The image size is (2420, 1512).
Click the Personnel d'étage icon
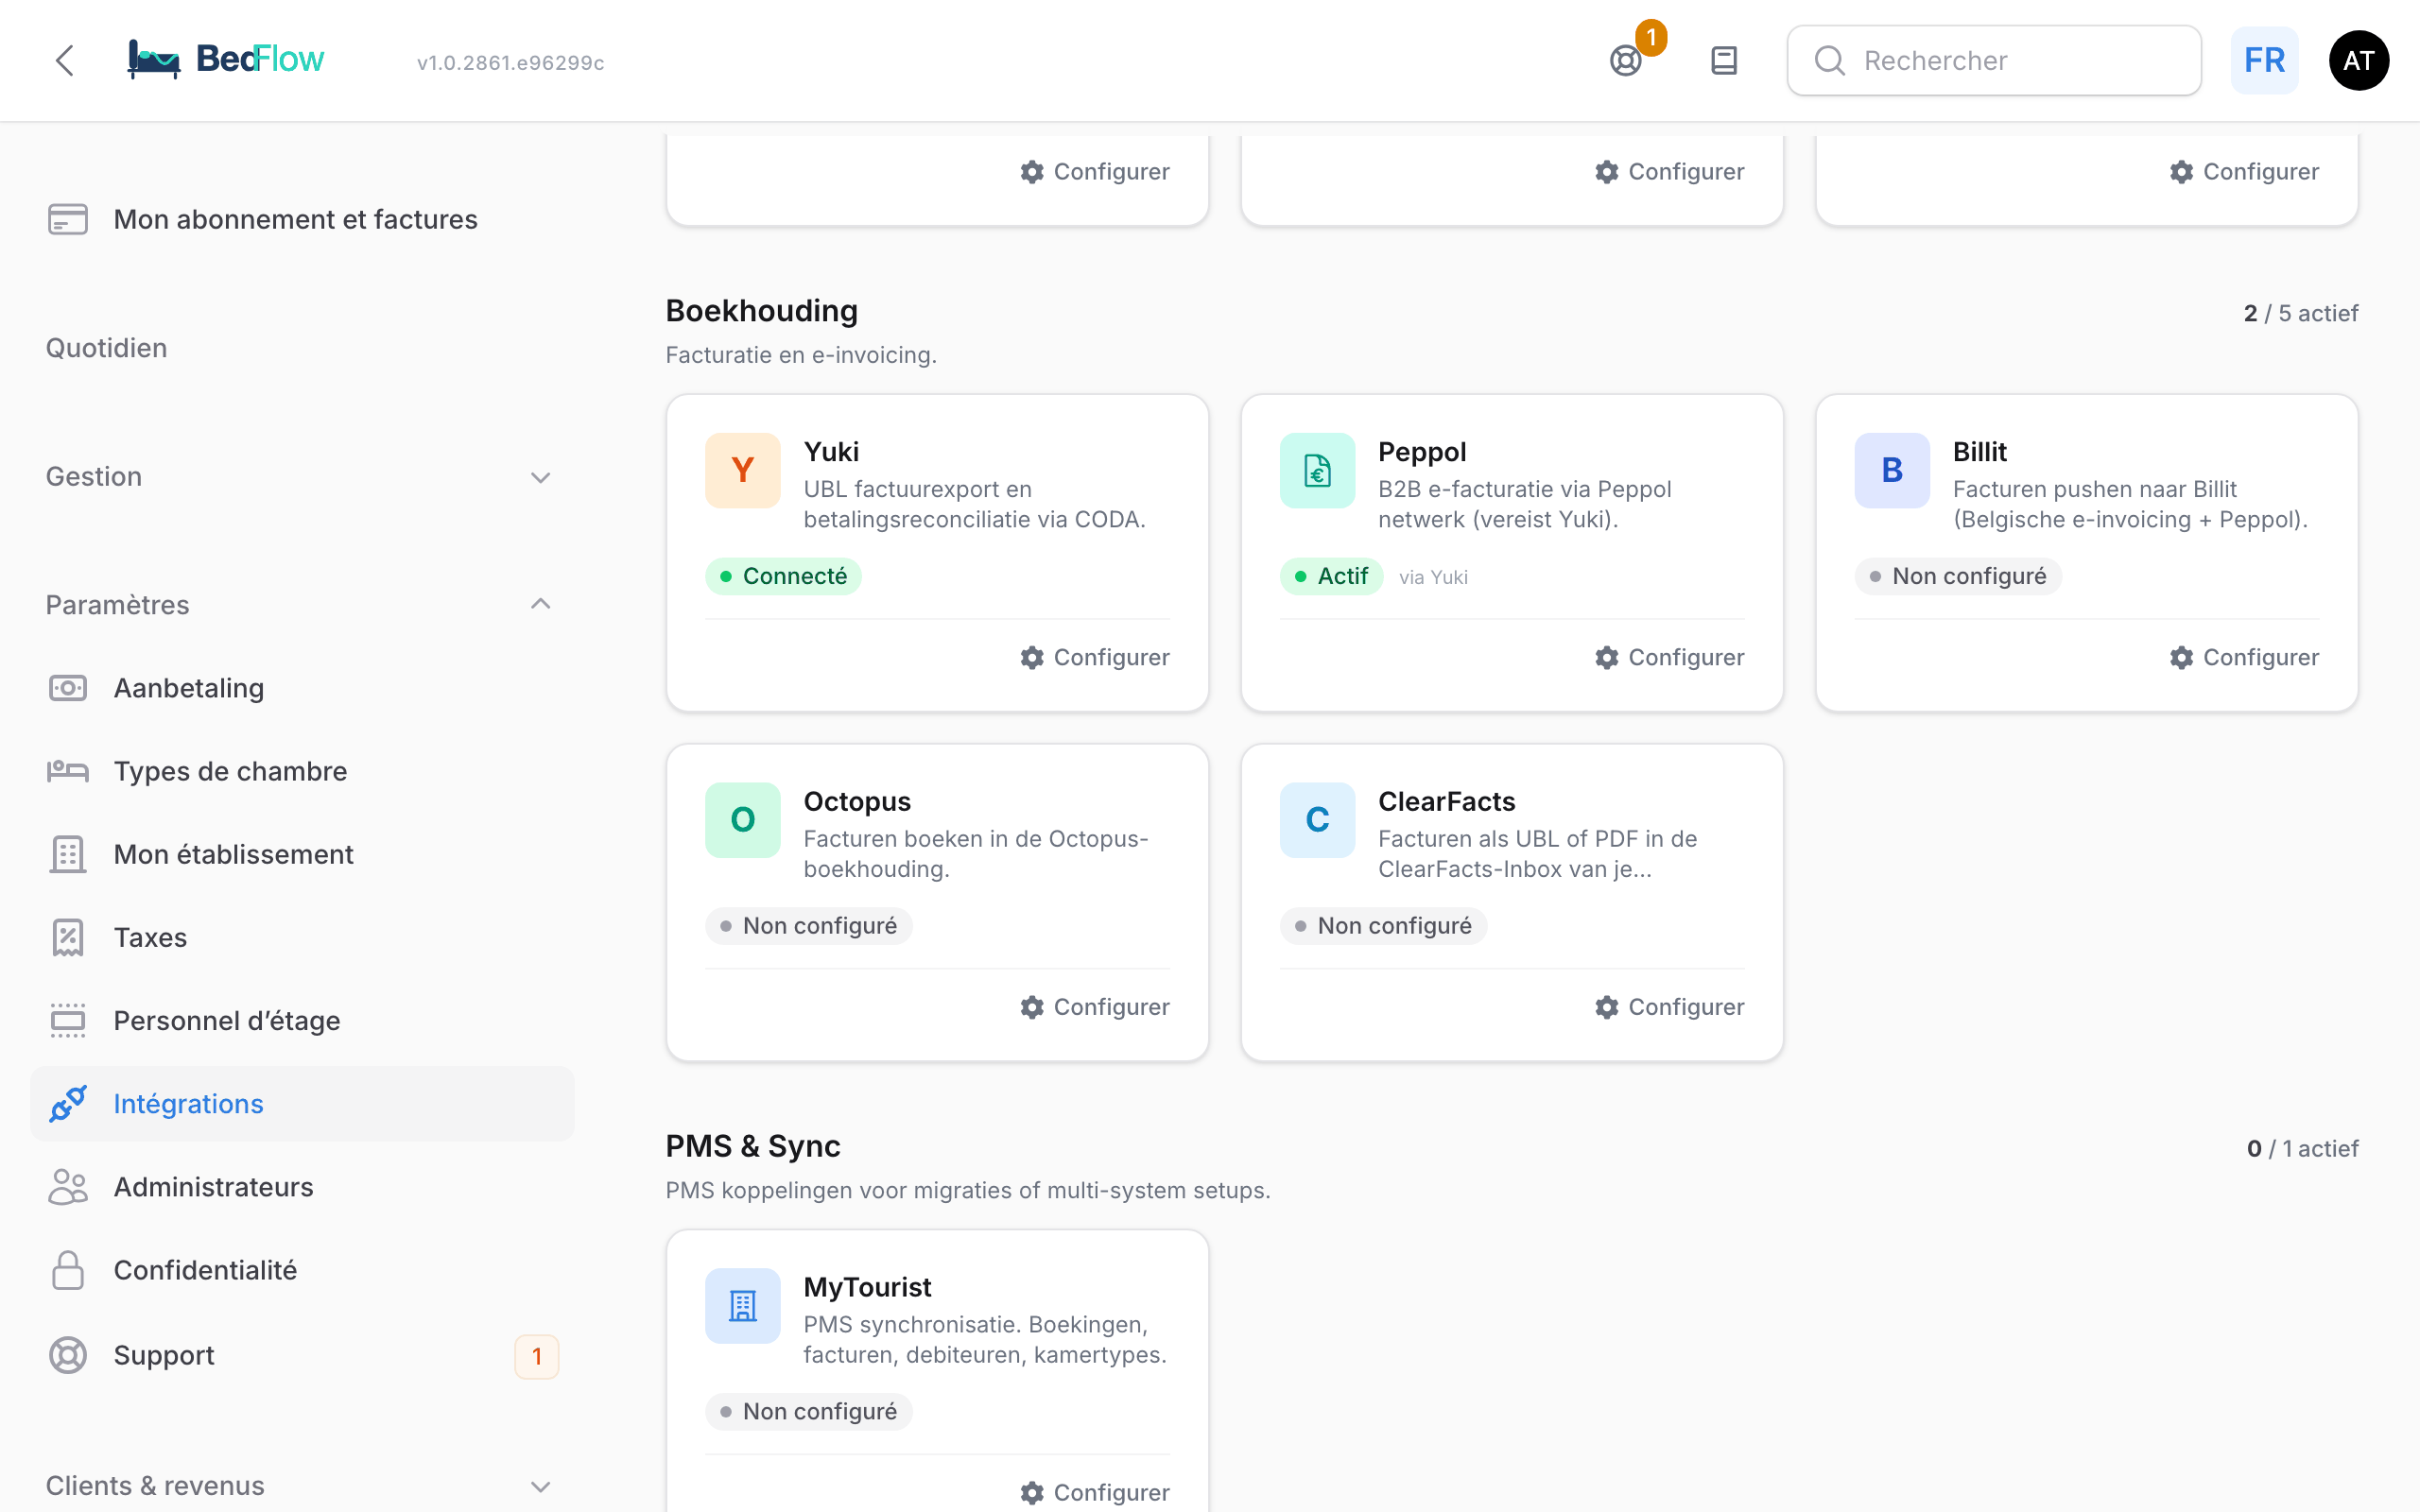click(68, 1020)
